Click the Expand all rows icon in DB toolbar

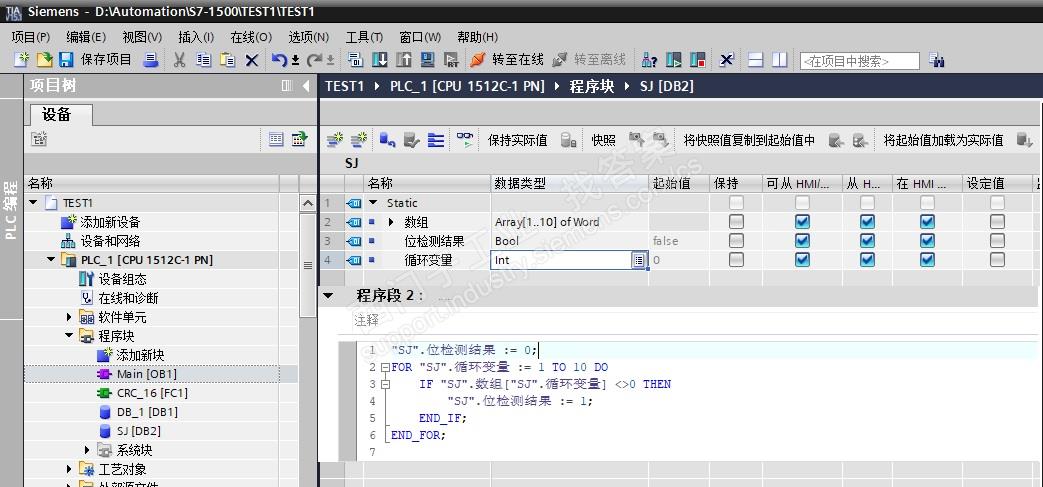click(436, 140)
